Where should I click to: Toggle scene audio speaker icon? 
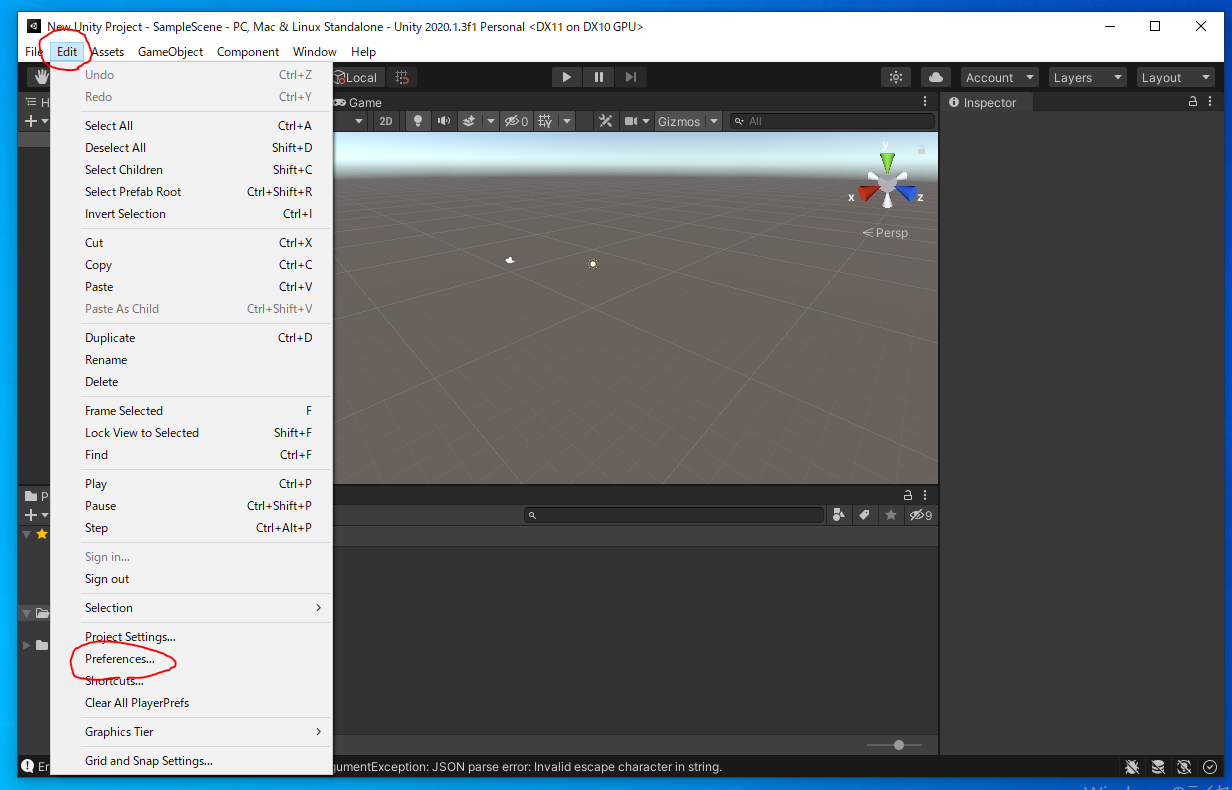coord(444,121)
